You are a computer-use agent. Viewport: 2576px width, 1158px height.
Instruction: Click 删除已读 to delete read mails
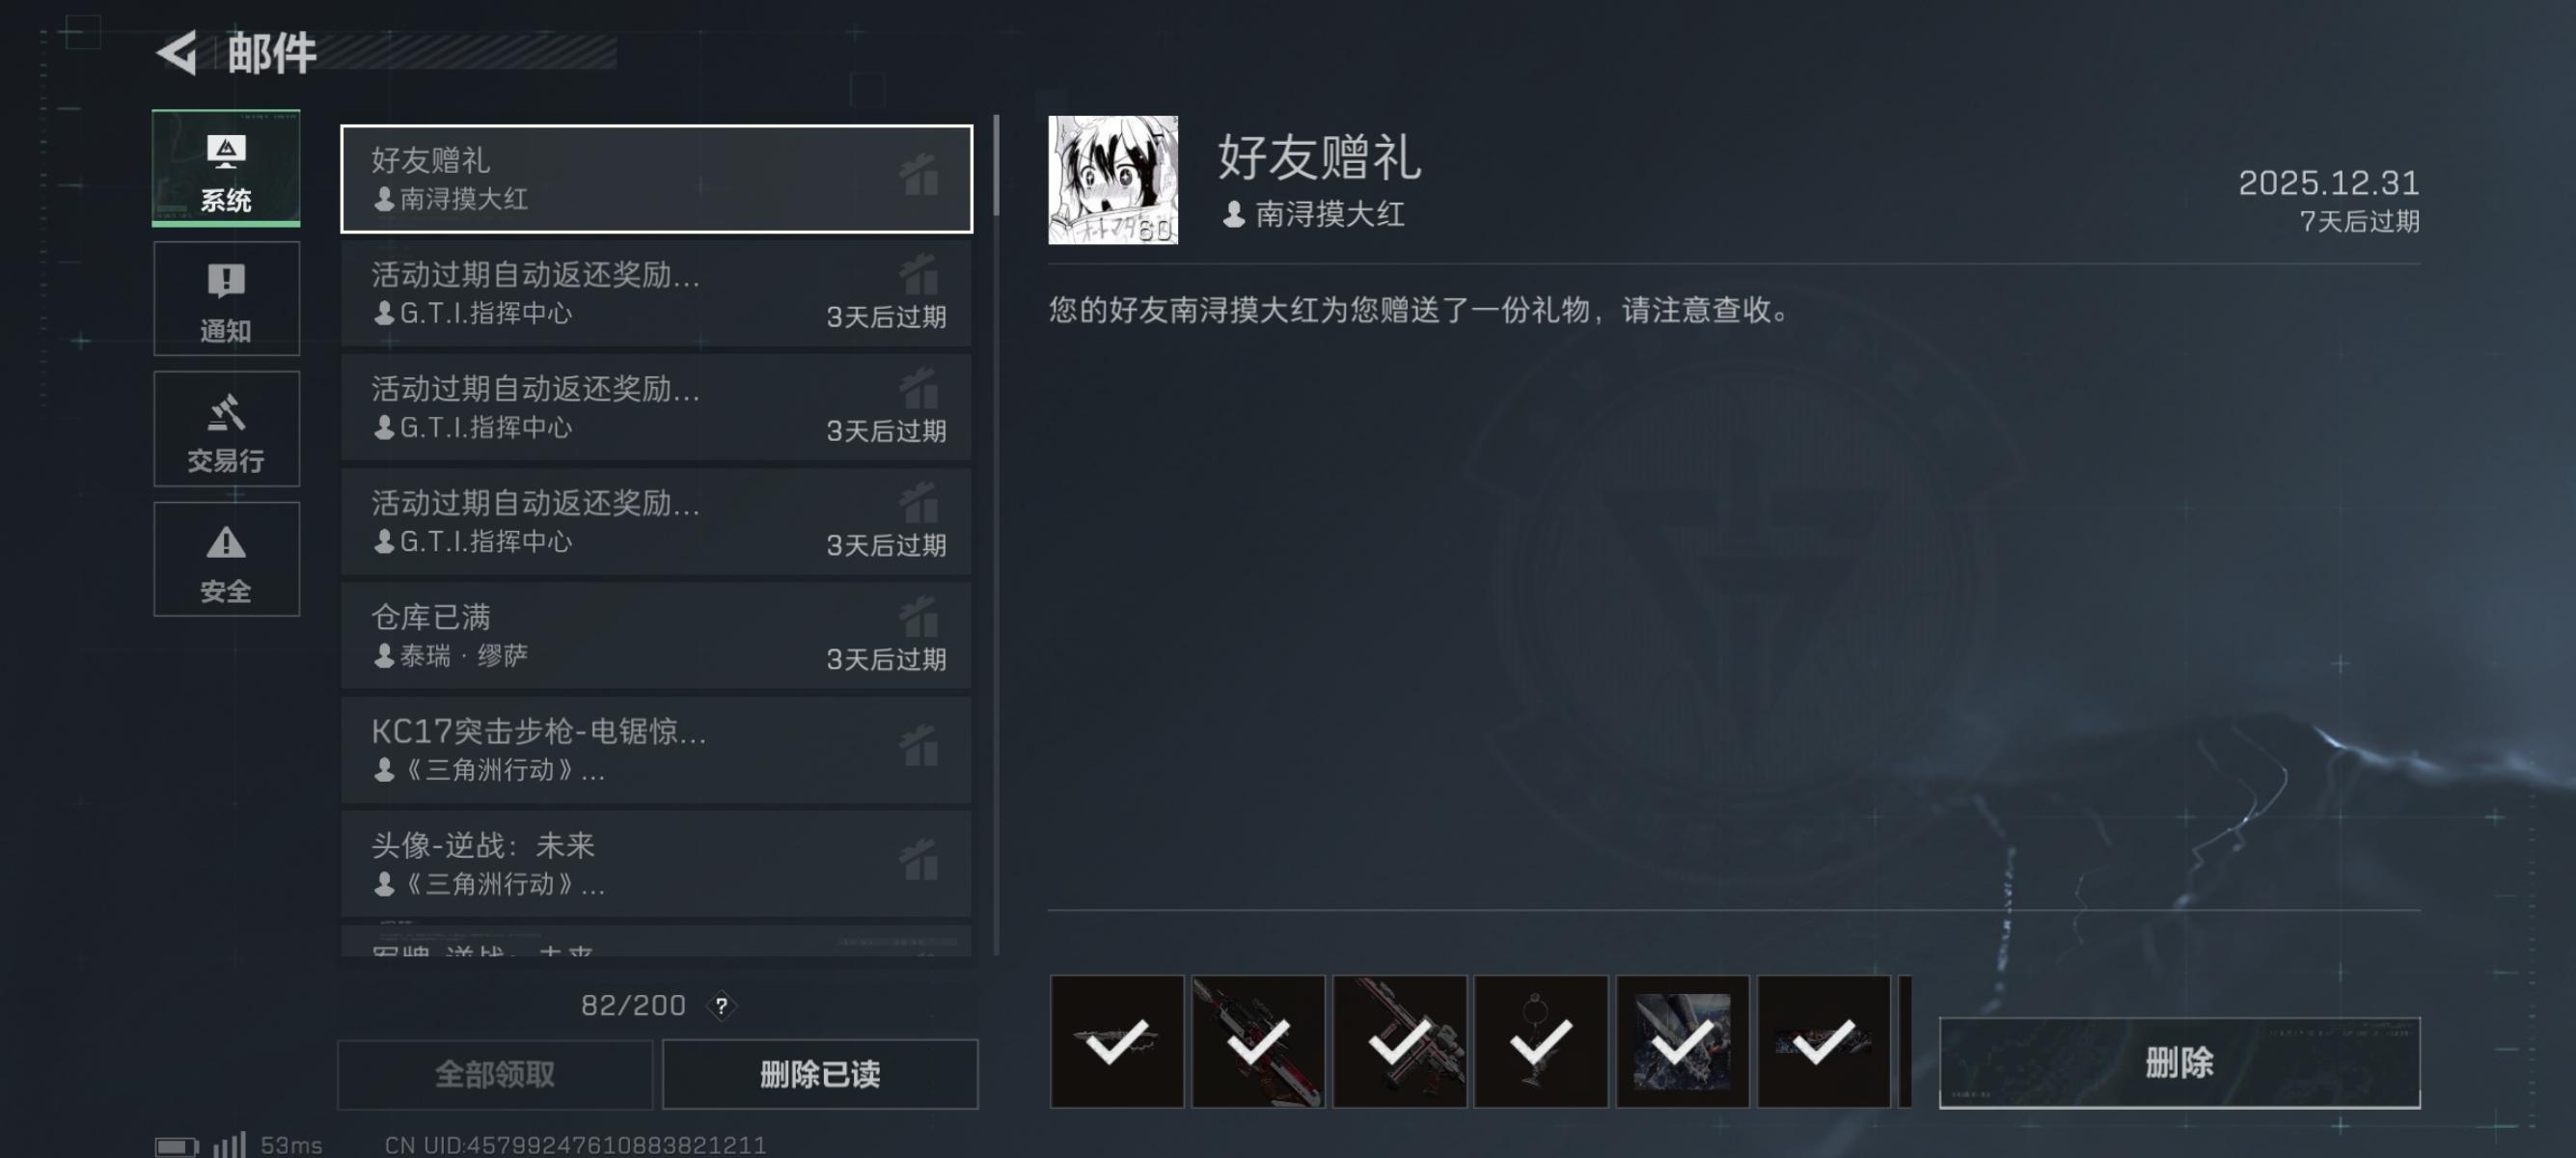820,1075
